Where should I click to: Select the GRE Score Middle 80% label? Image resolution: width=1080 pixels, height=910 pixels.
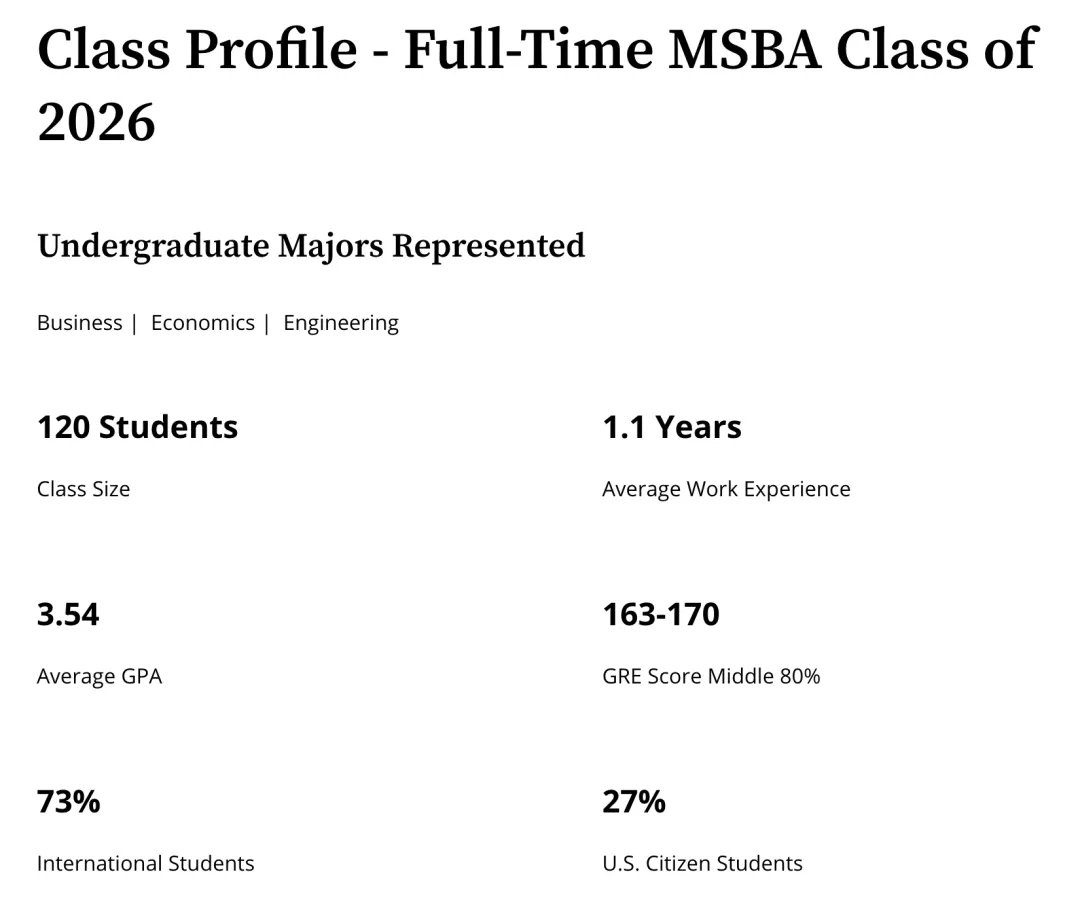click(711, 676)
